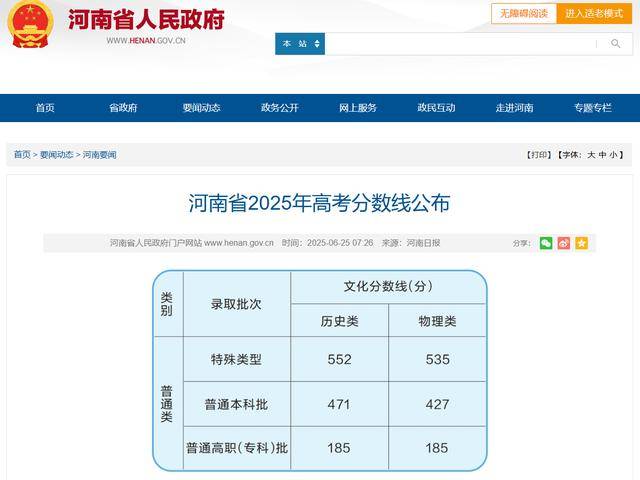This screenshot has width=640, height=480.
Task: Click 河南要闻 breadcrumb link
Action: click(x=100, y=155)
